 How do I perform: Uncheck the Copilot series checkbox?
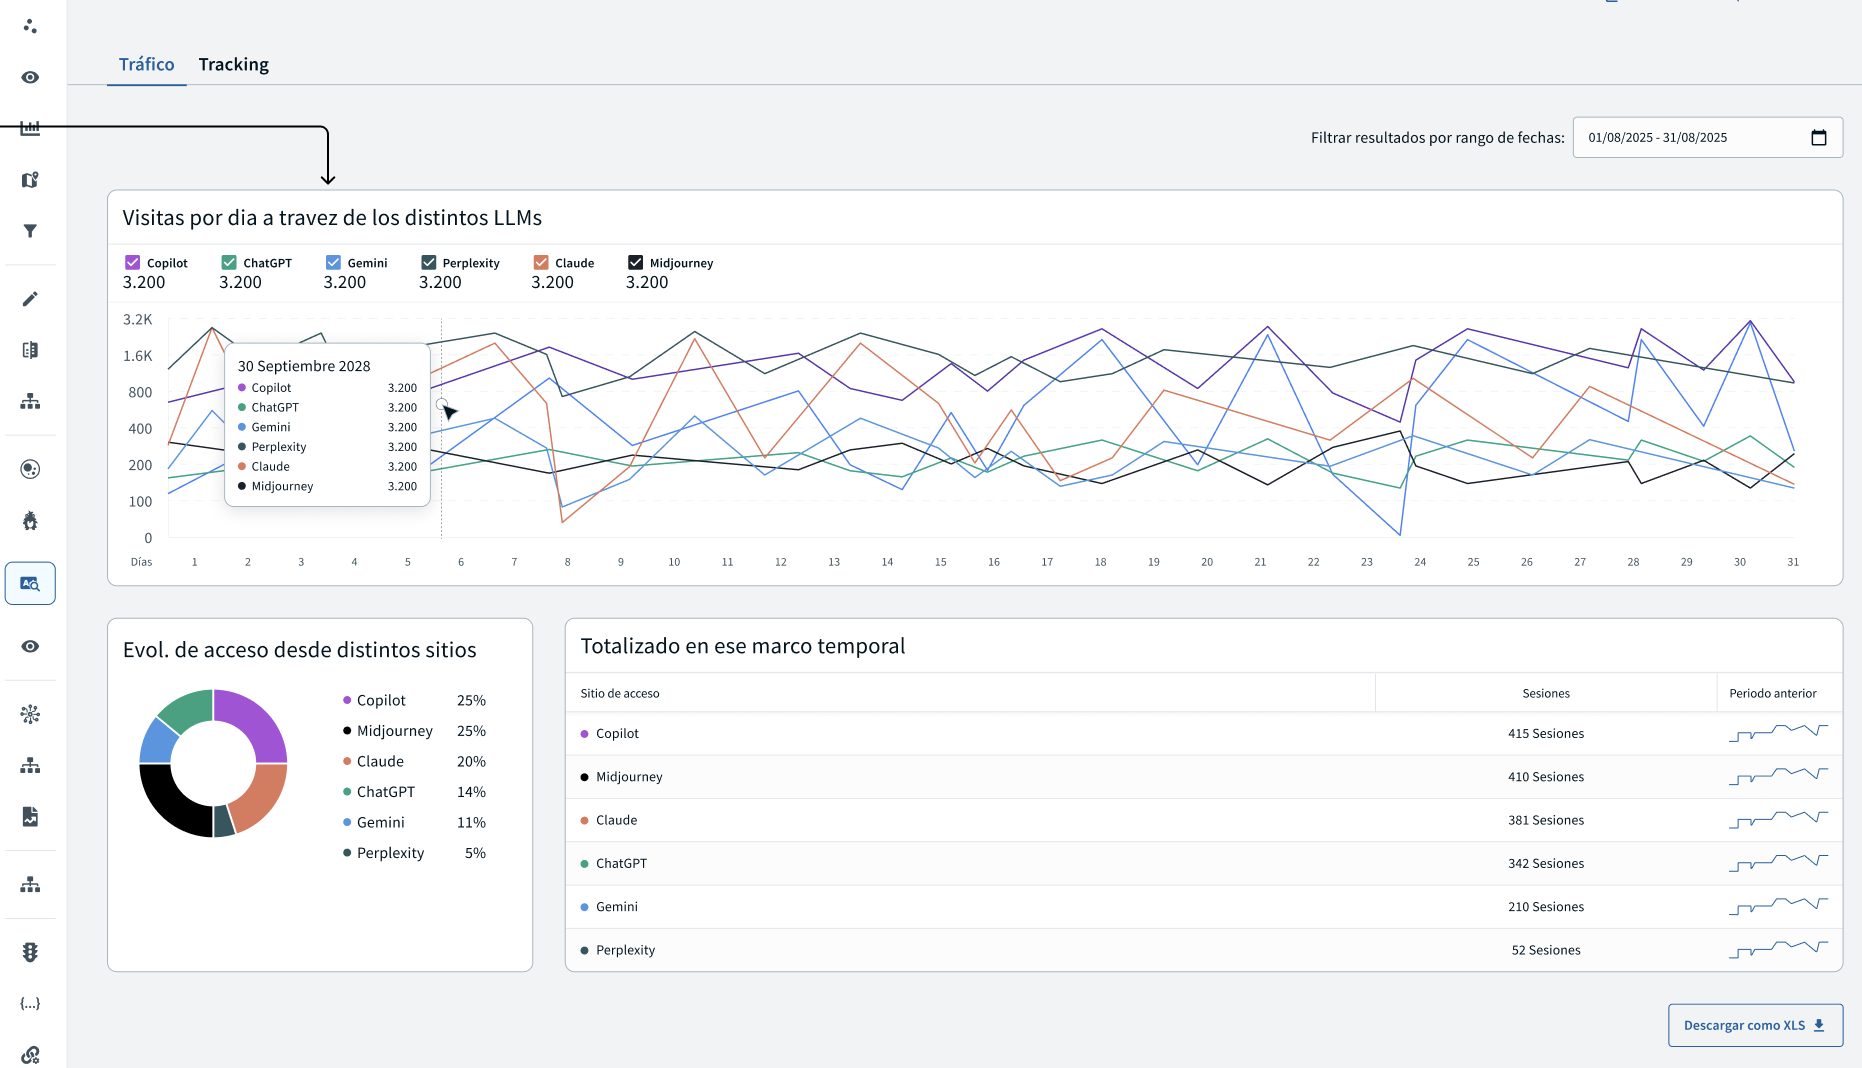[132, 262]
